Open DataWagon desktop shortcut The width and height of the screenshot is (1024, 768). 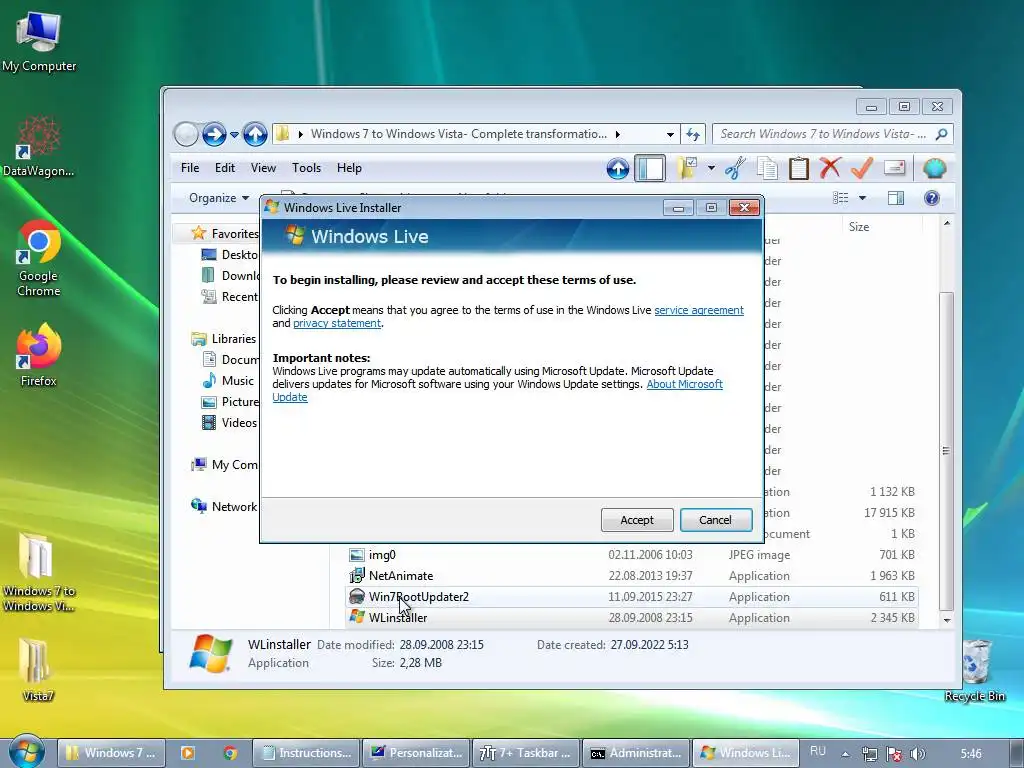(39, 147)
